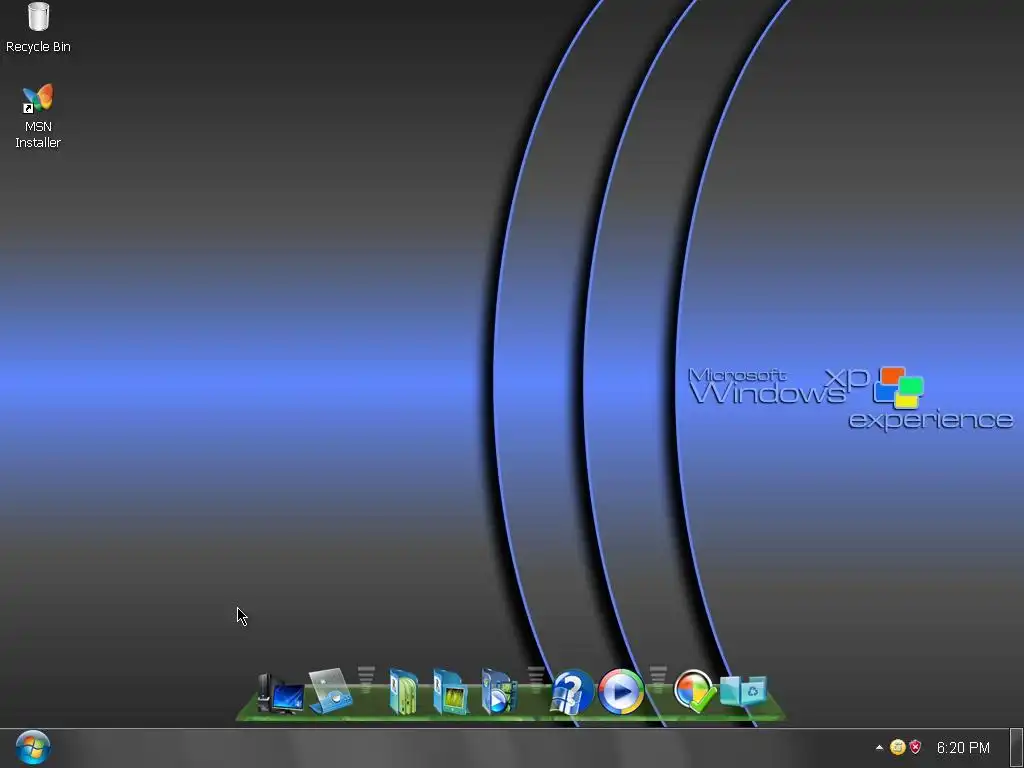The height and width of the screenshot is (768, 1024).
Task: Open My Computer from the dock
Action: pos(281,693)
